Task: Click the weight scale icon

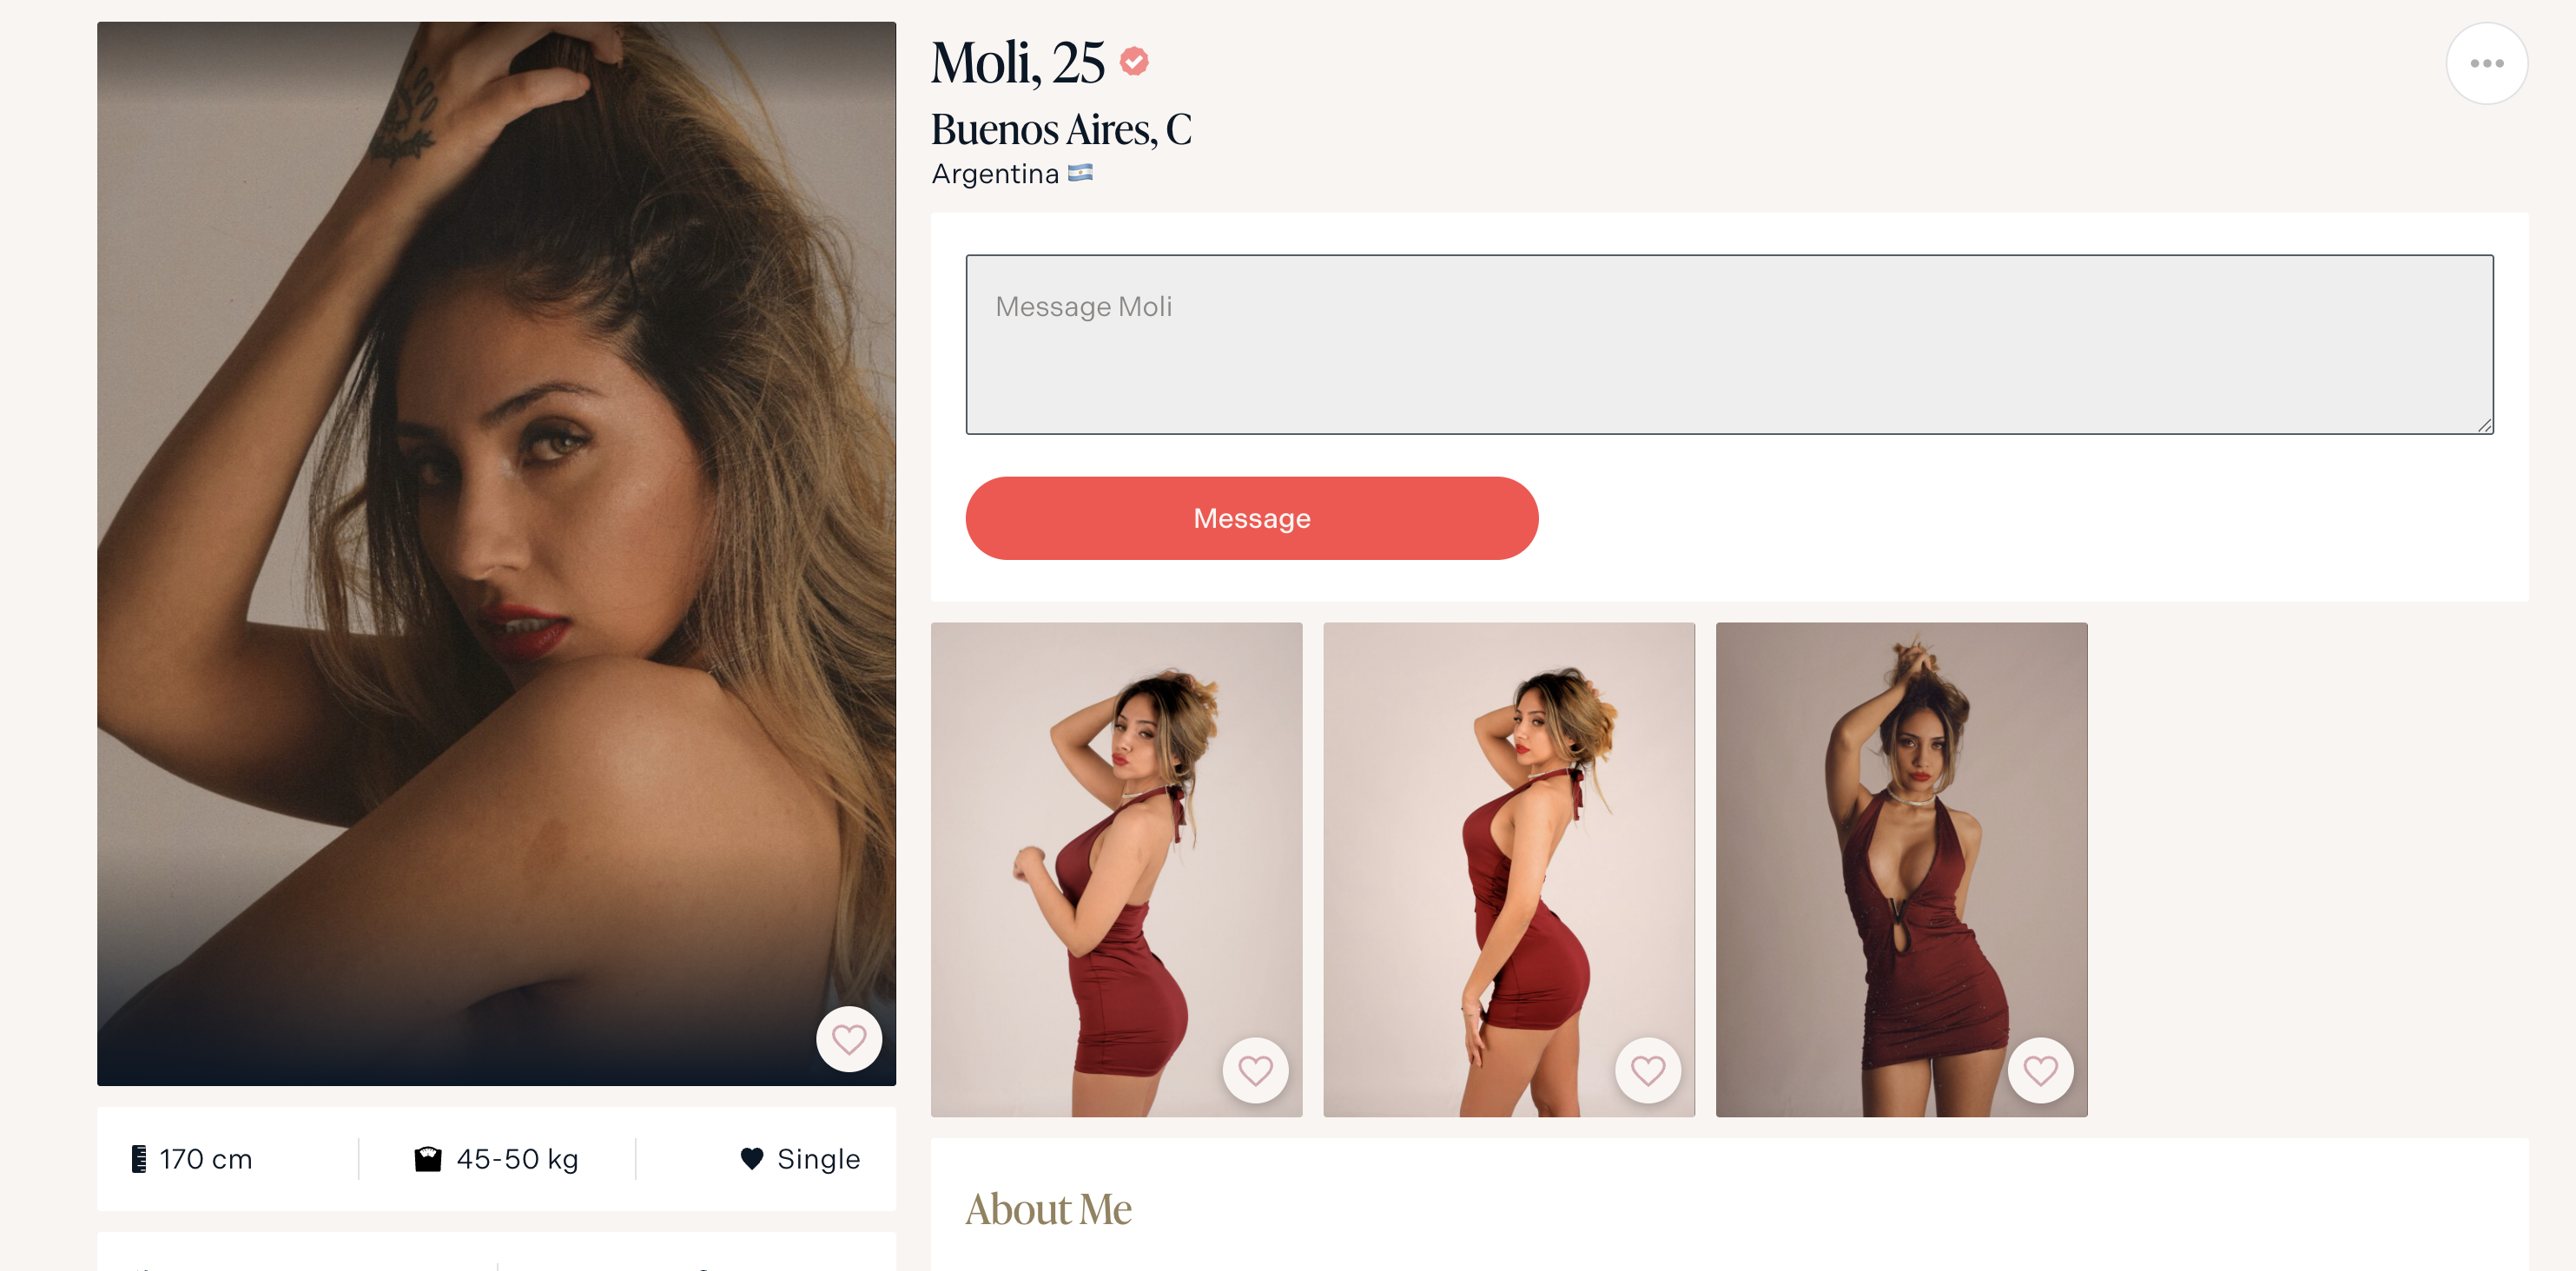Action: (x=428, y=1158)
